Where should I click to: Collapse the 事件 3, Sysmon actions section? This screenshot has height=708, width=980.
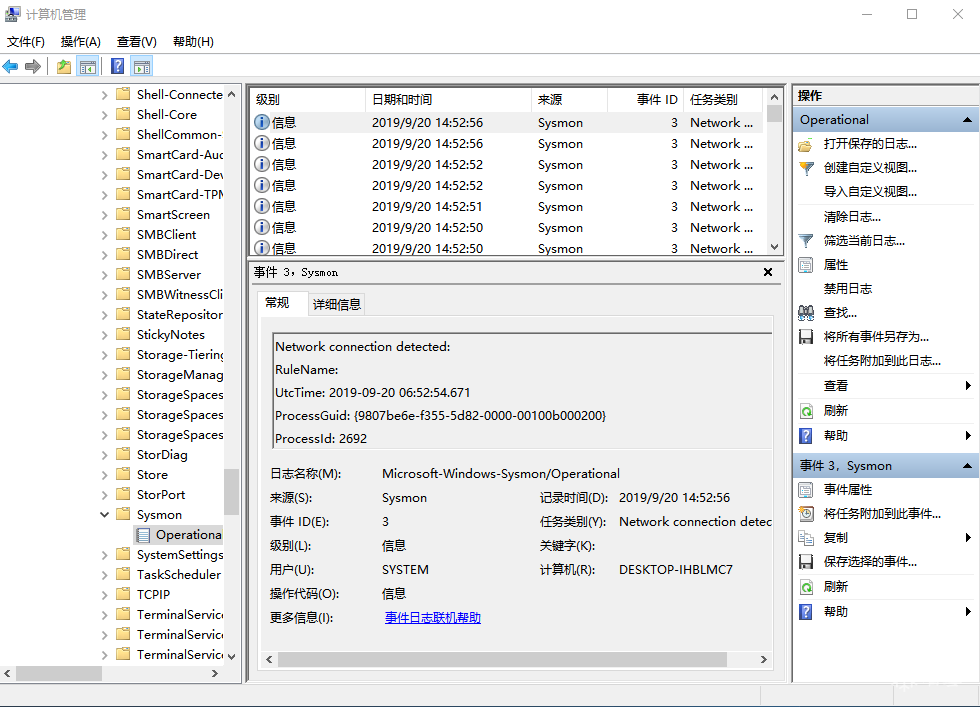click(x=967, y=466)
